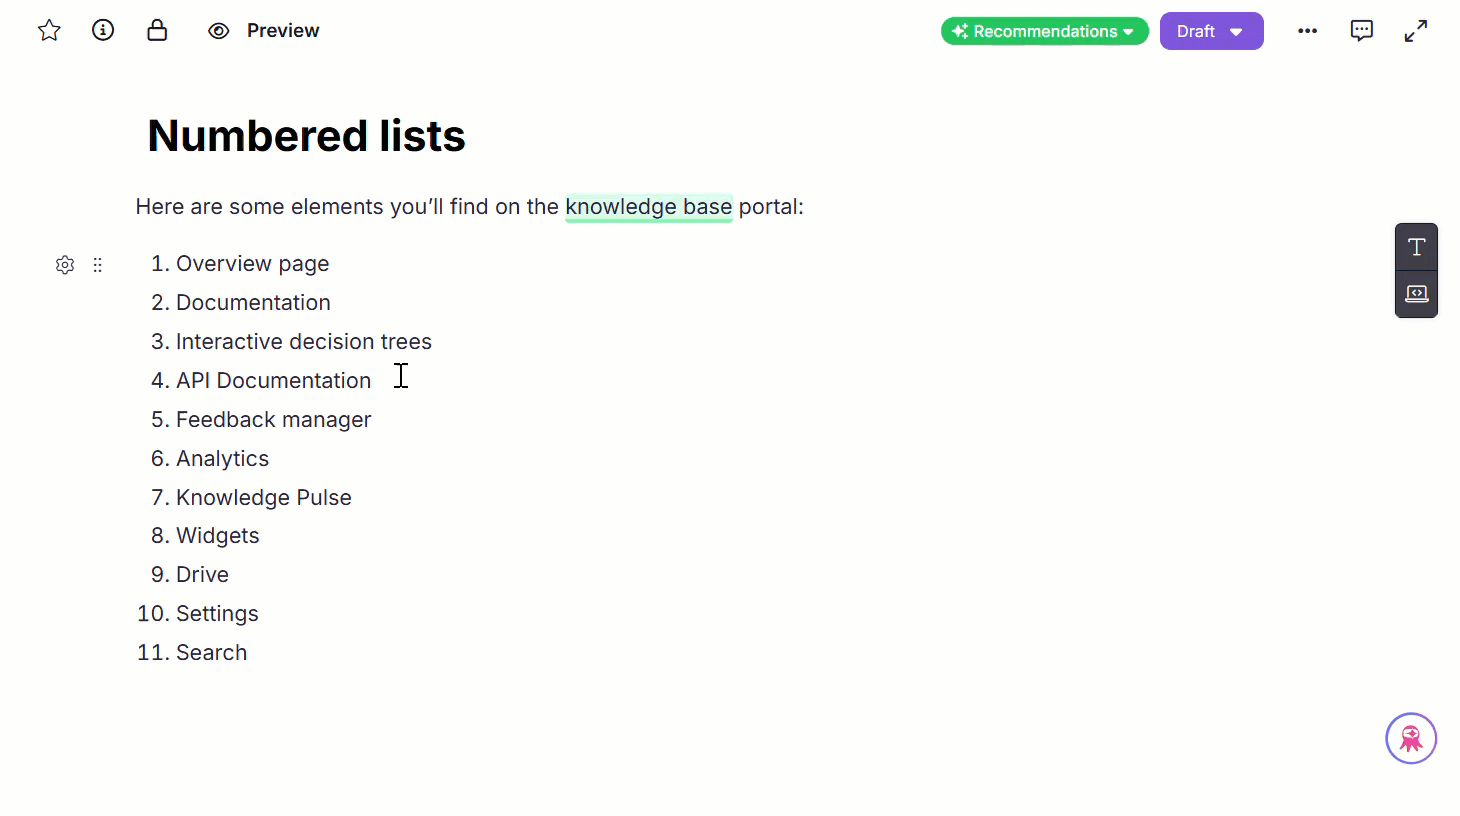The image size is (1460, 816).
Task: Click the 'Numbered lists' title
Action: point(306,136)
